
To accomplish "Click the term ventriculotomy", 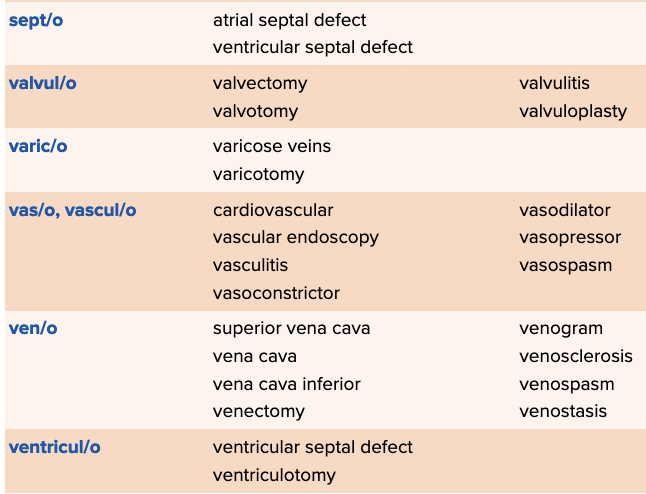I will tap(274, 475).
